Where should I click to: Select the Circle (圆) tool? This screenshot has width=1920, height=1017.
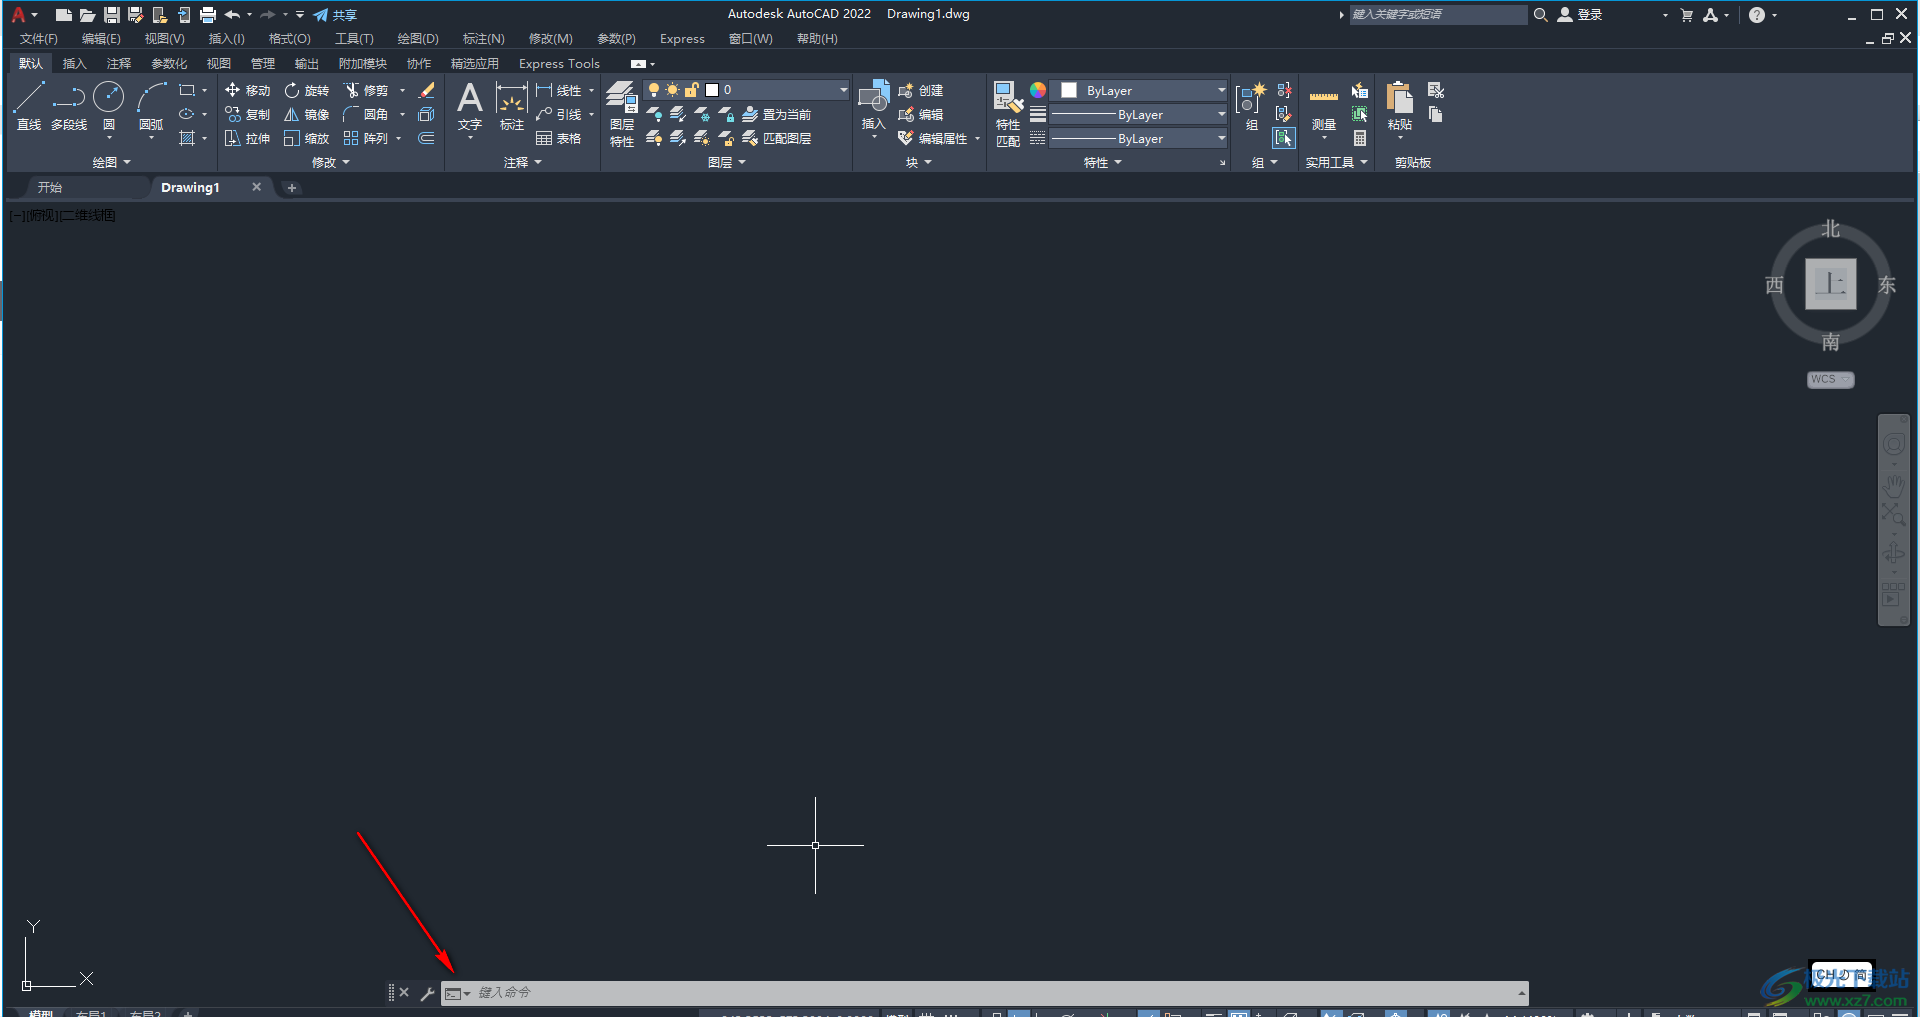[x=108, y=106]
